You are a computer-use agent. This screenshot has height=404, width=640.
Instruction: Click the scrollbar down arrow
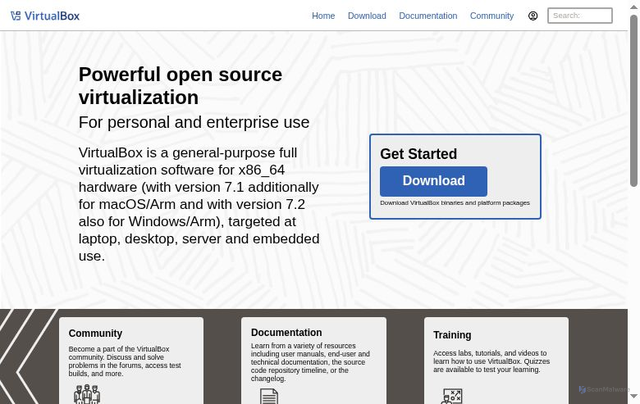[633, 396]
